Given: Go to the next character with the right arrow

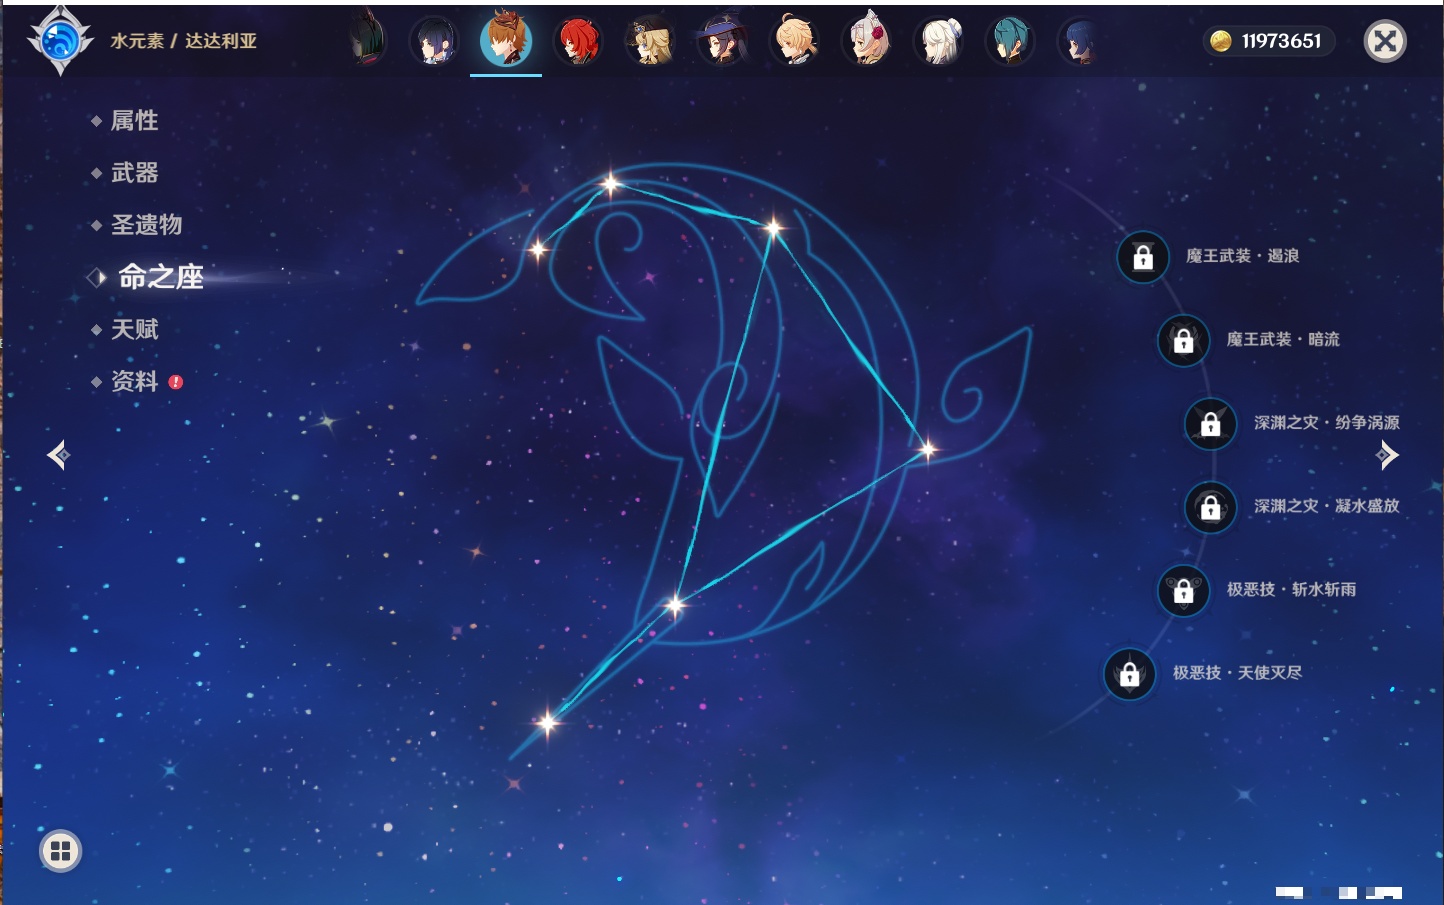Looking at the screenshot, I should click(x=1387, y=455).
